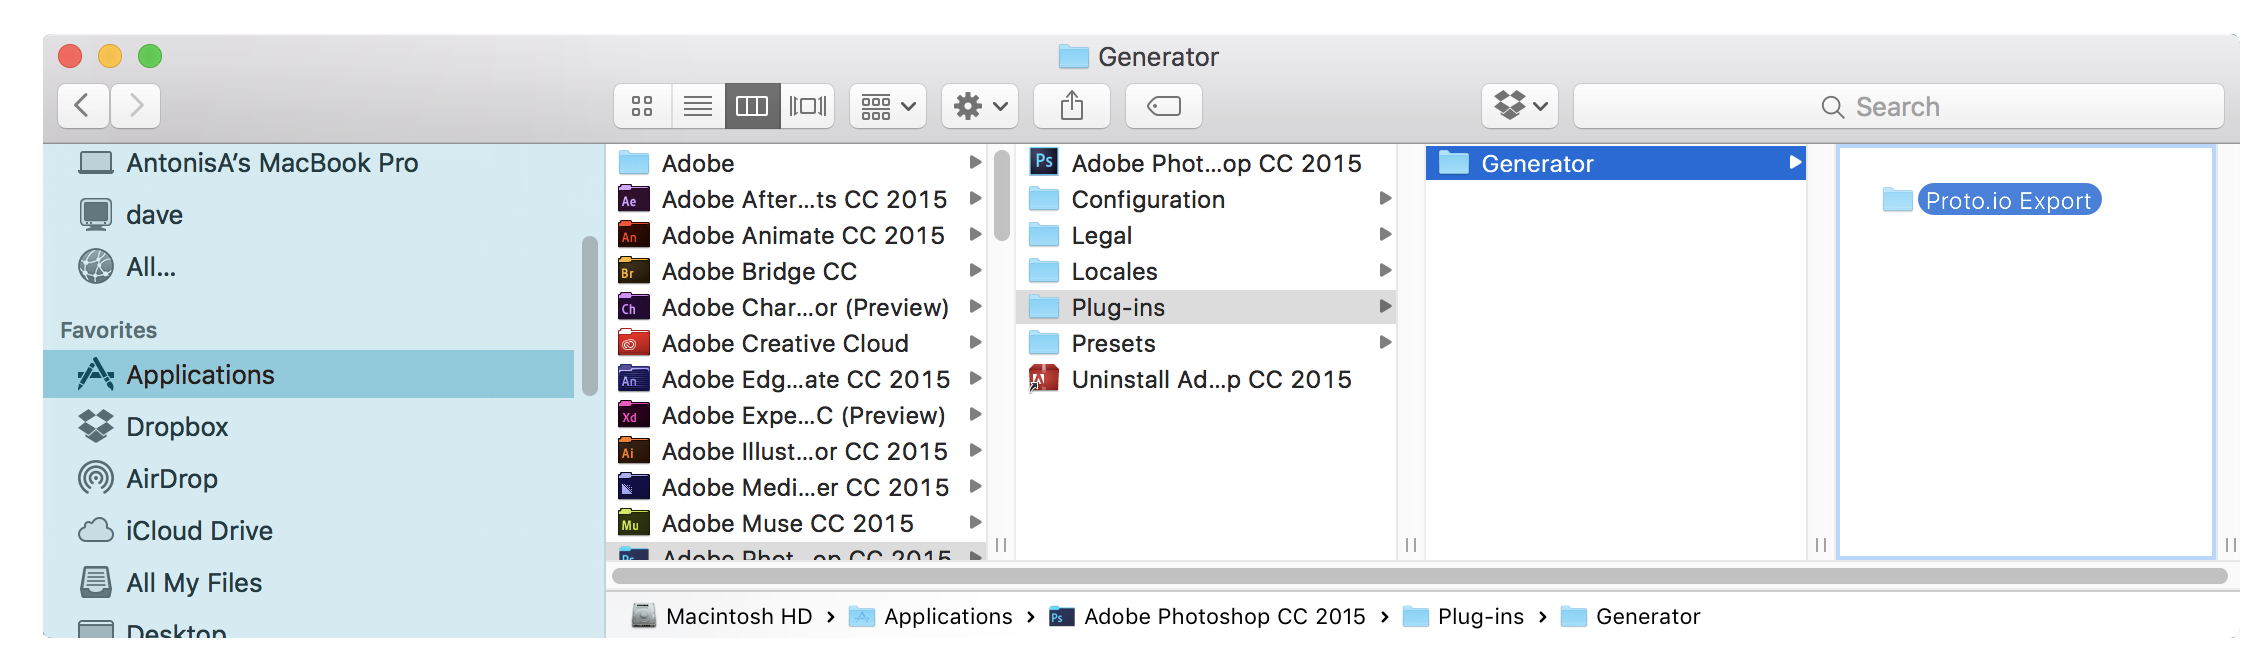Select Adobe Bridge CC
2263x669 pixels.
coord(797,271)
